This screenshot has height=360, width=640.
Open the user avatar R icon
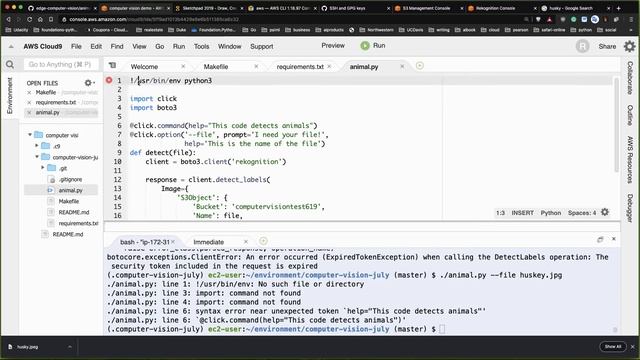[582, 47]
